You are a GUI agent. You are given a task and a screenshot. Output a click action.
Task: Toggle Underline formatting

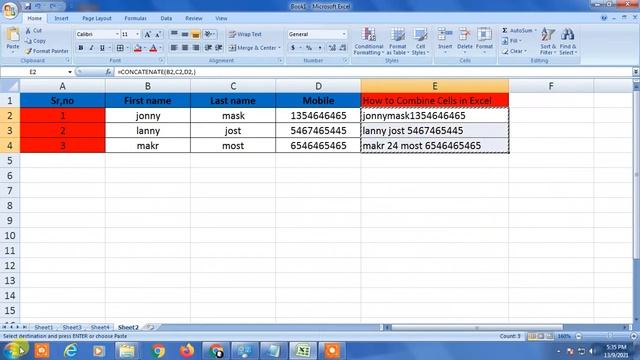pos(102,48)
